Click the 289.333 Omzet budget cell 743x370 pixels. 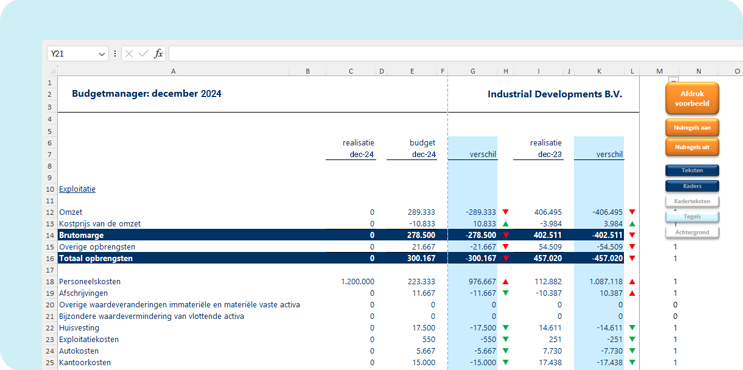pos(422,212)
